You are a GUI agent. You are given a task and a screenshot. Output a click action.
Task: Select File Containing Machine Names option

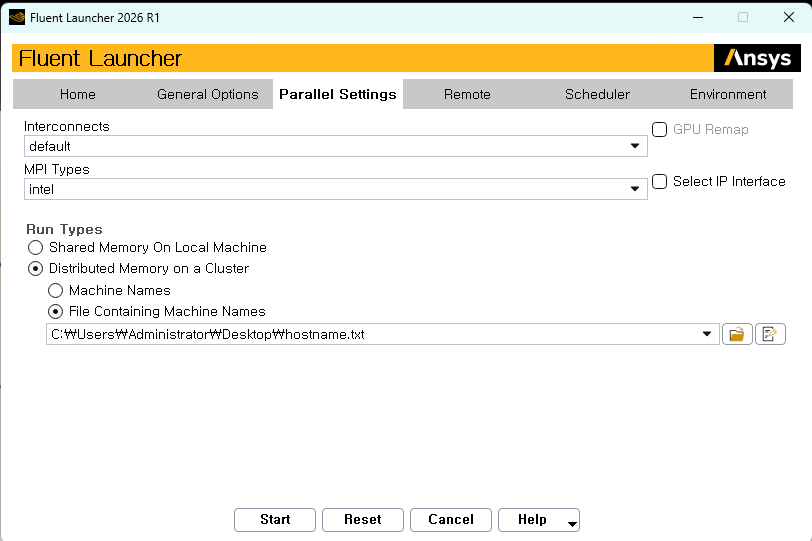coord(56,311)
